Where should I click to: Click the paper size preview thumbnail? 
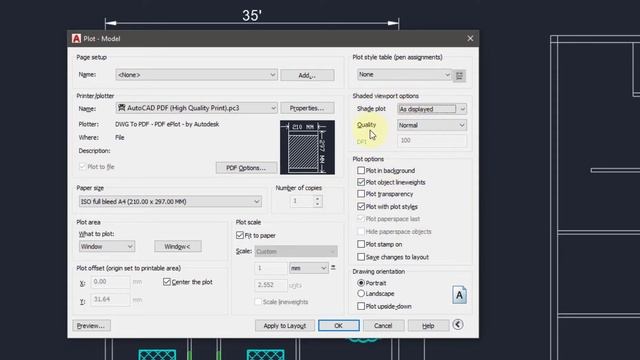[x=307, y=147]
